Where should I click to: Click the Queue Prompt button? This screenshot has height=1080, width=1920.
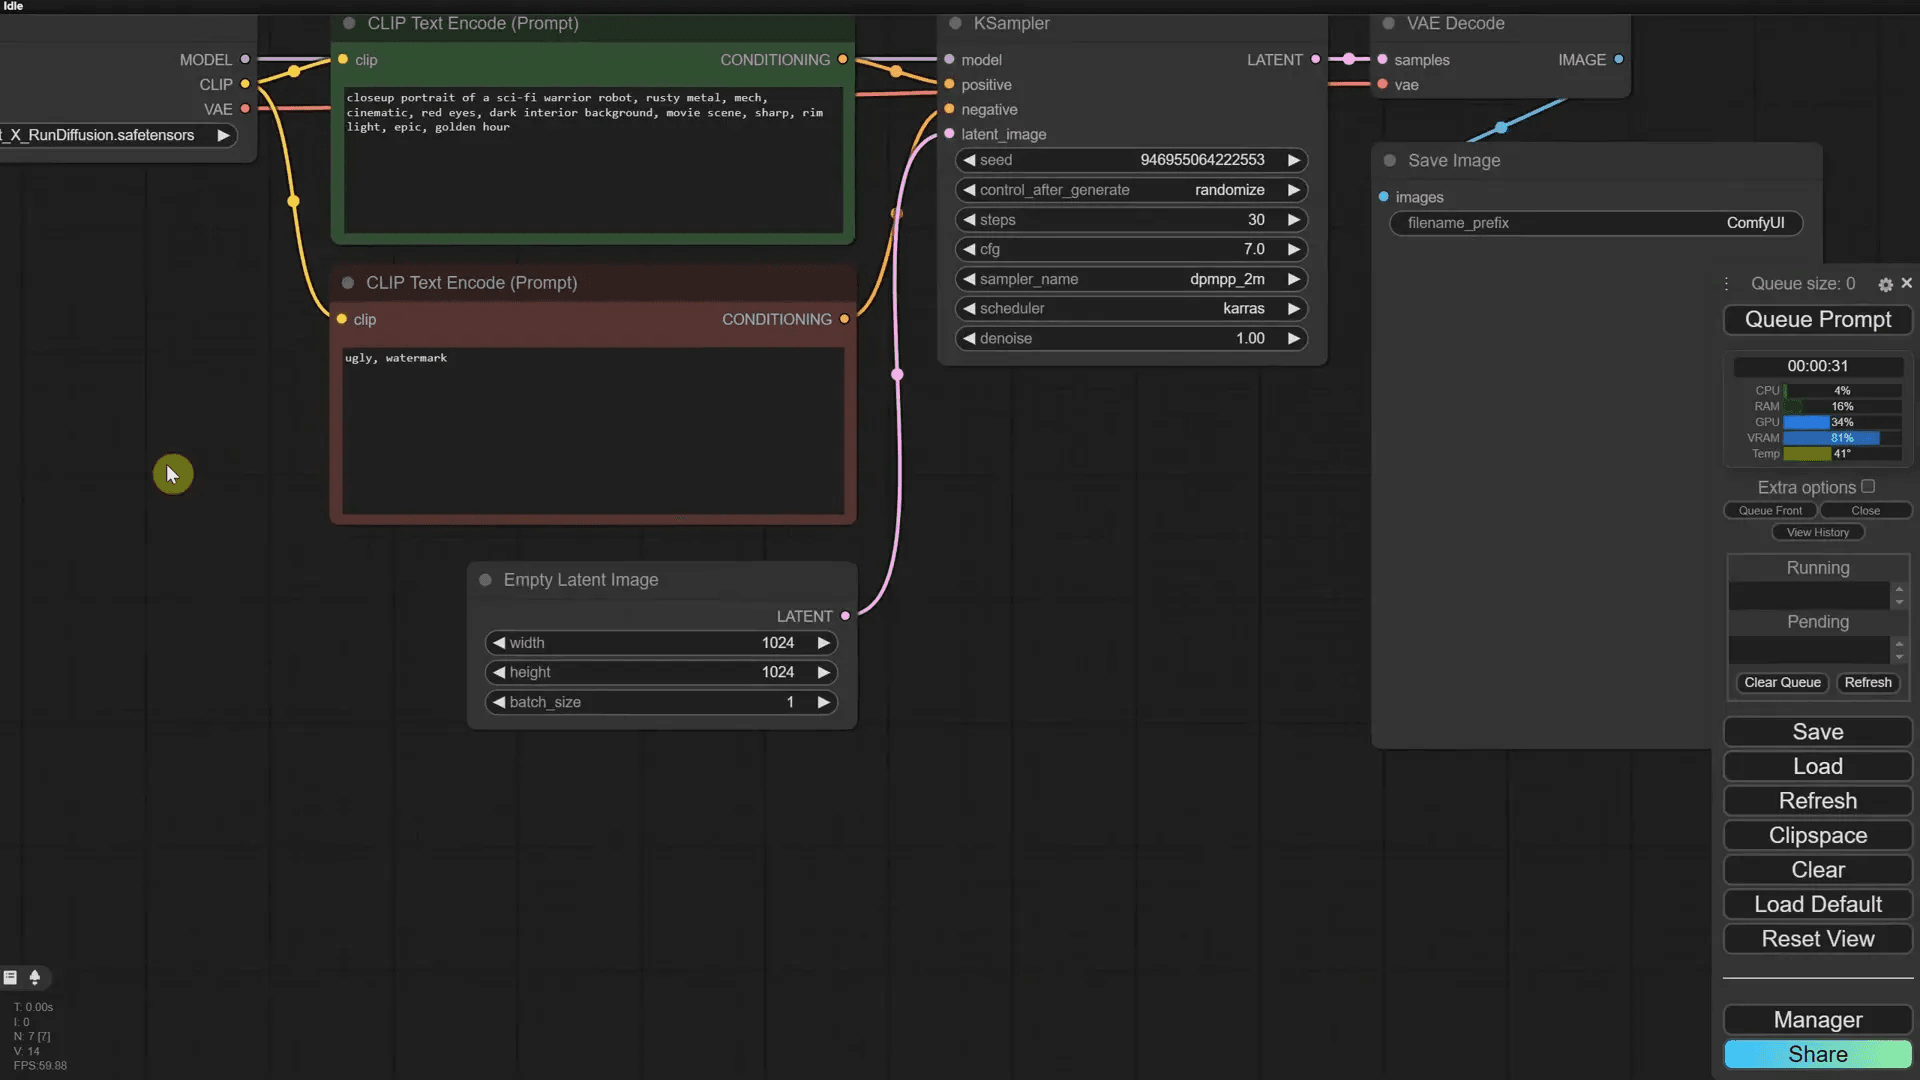click(x=1817, y=320)
